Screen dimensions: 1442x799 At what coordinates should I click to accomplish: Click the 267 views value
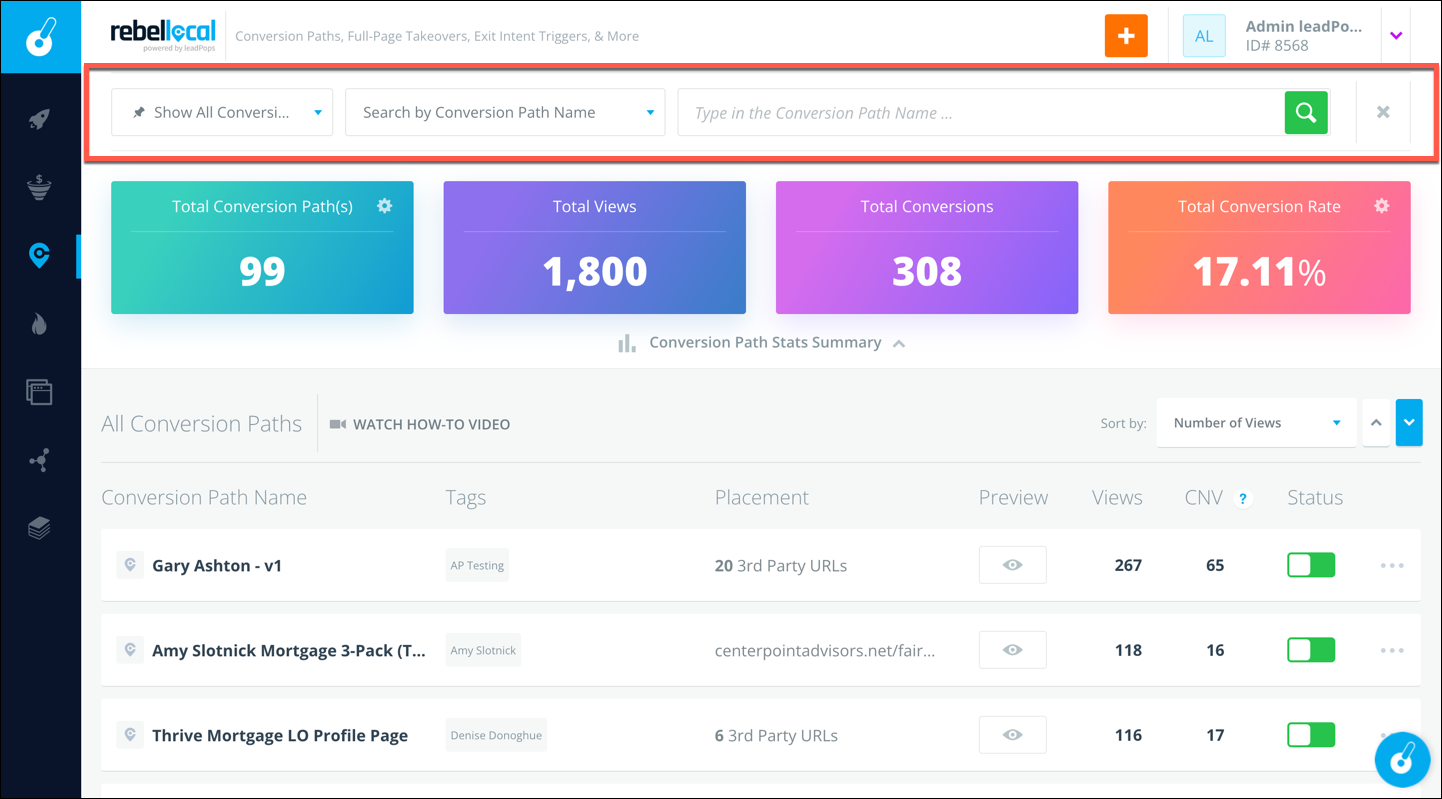tap(1128, 565)
